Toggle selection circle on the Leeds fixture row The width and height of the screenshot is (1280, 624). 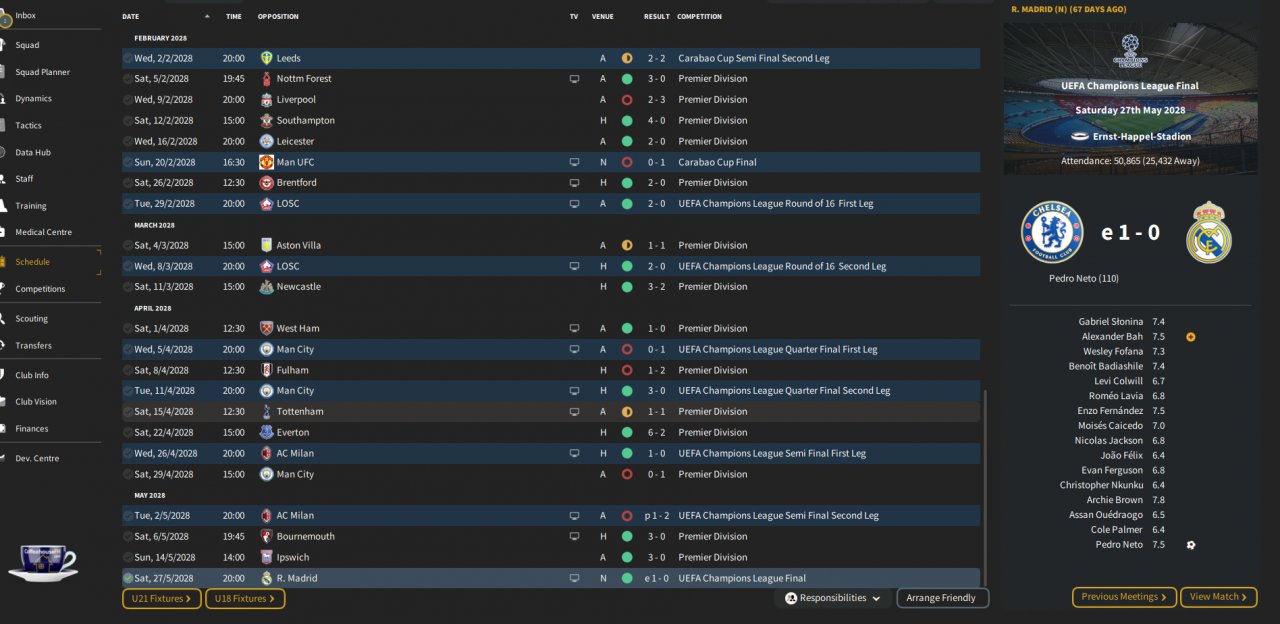[x=128, y=58]
